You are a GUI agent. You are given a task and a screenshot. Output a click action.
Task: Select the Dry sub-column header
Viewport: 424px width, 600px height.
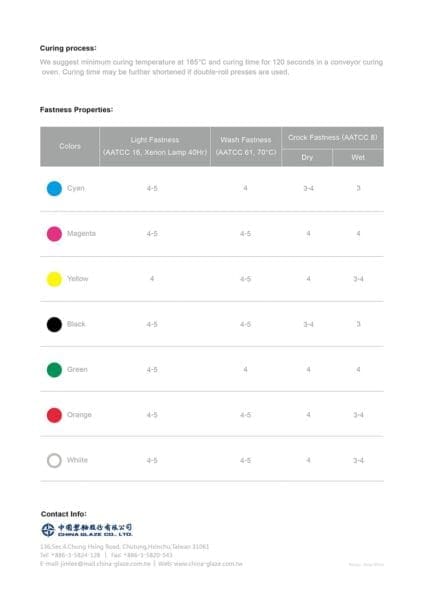click(307, 157)
